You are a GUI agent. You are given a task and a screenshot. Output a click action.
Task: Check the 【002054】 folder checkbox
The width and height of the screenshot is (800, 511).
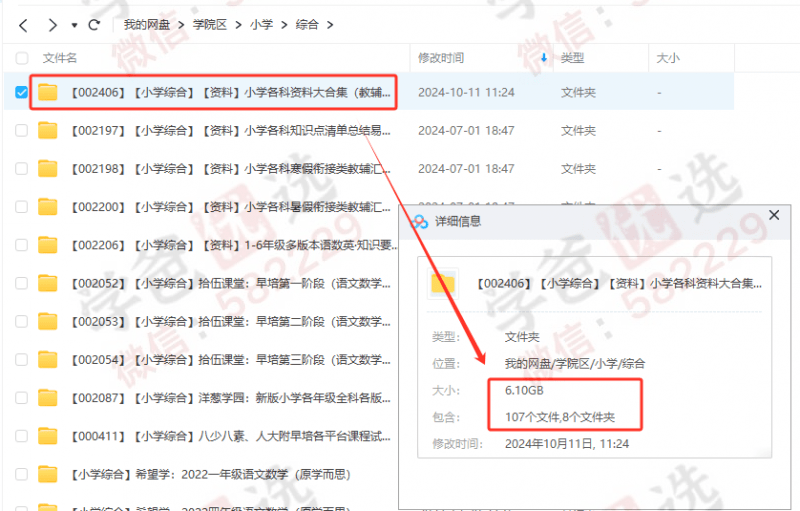click(x=21, y=360)
